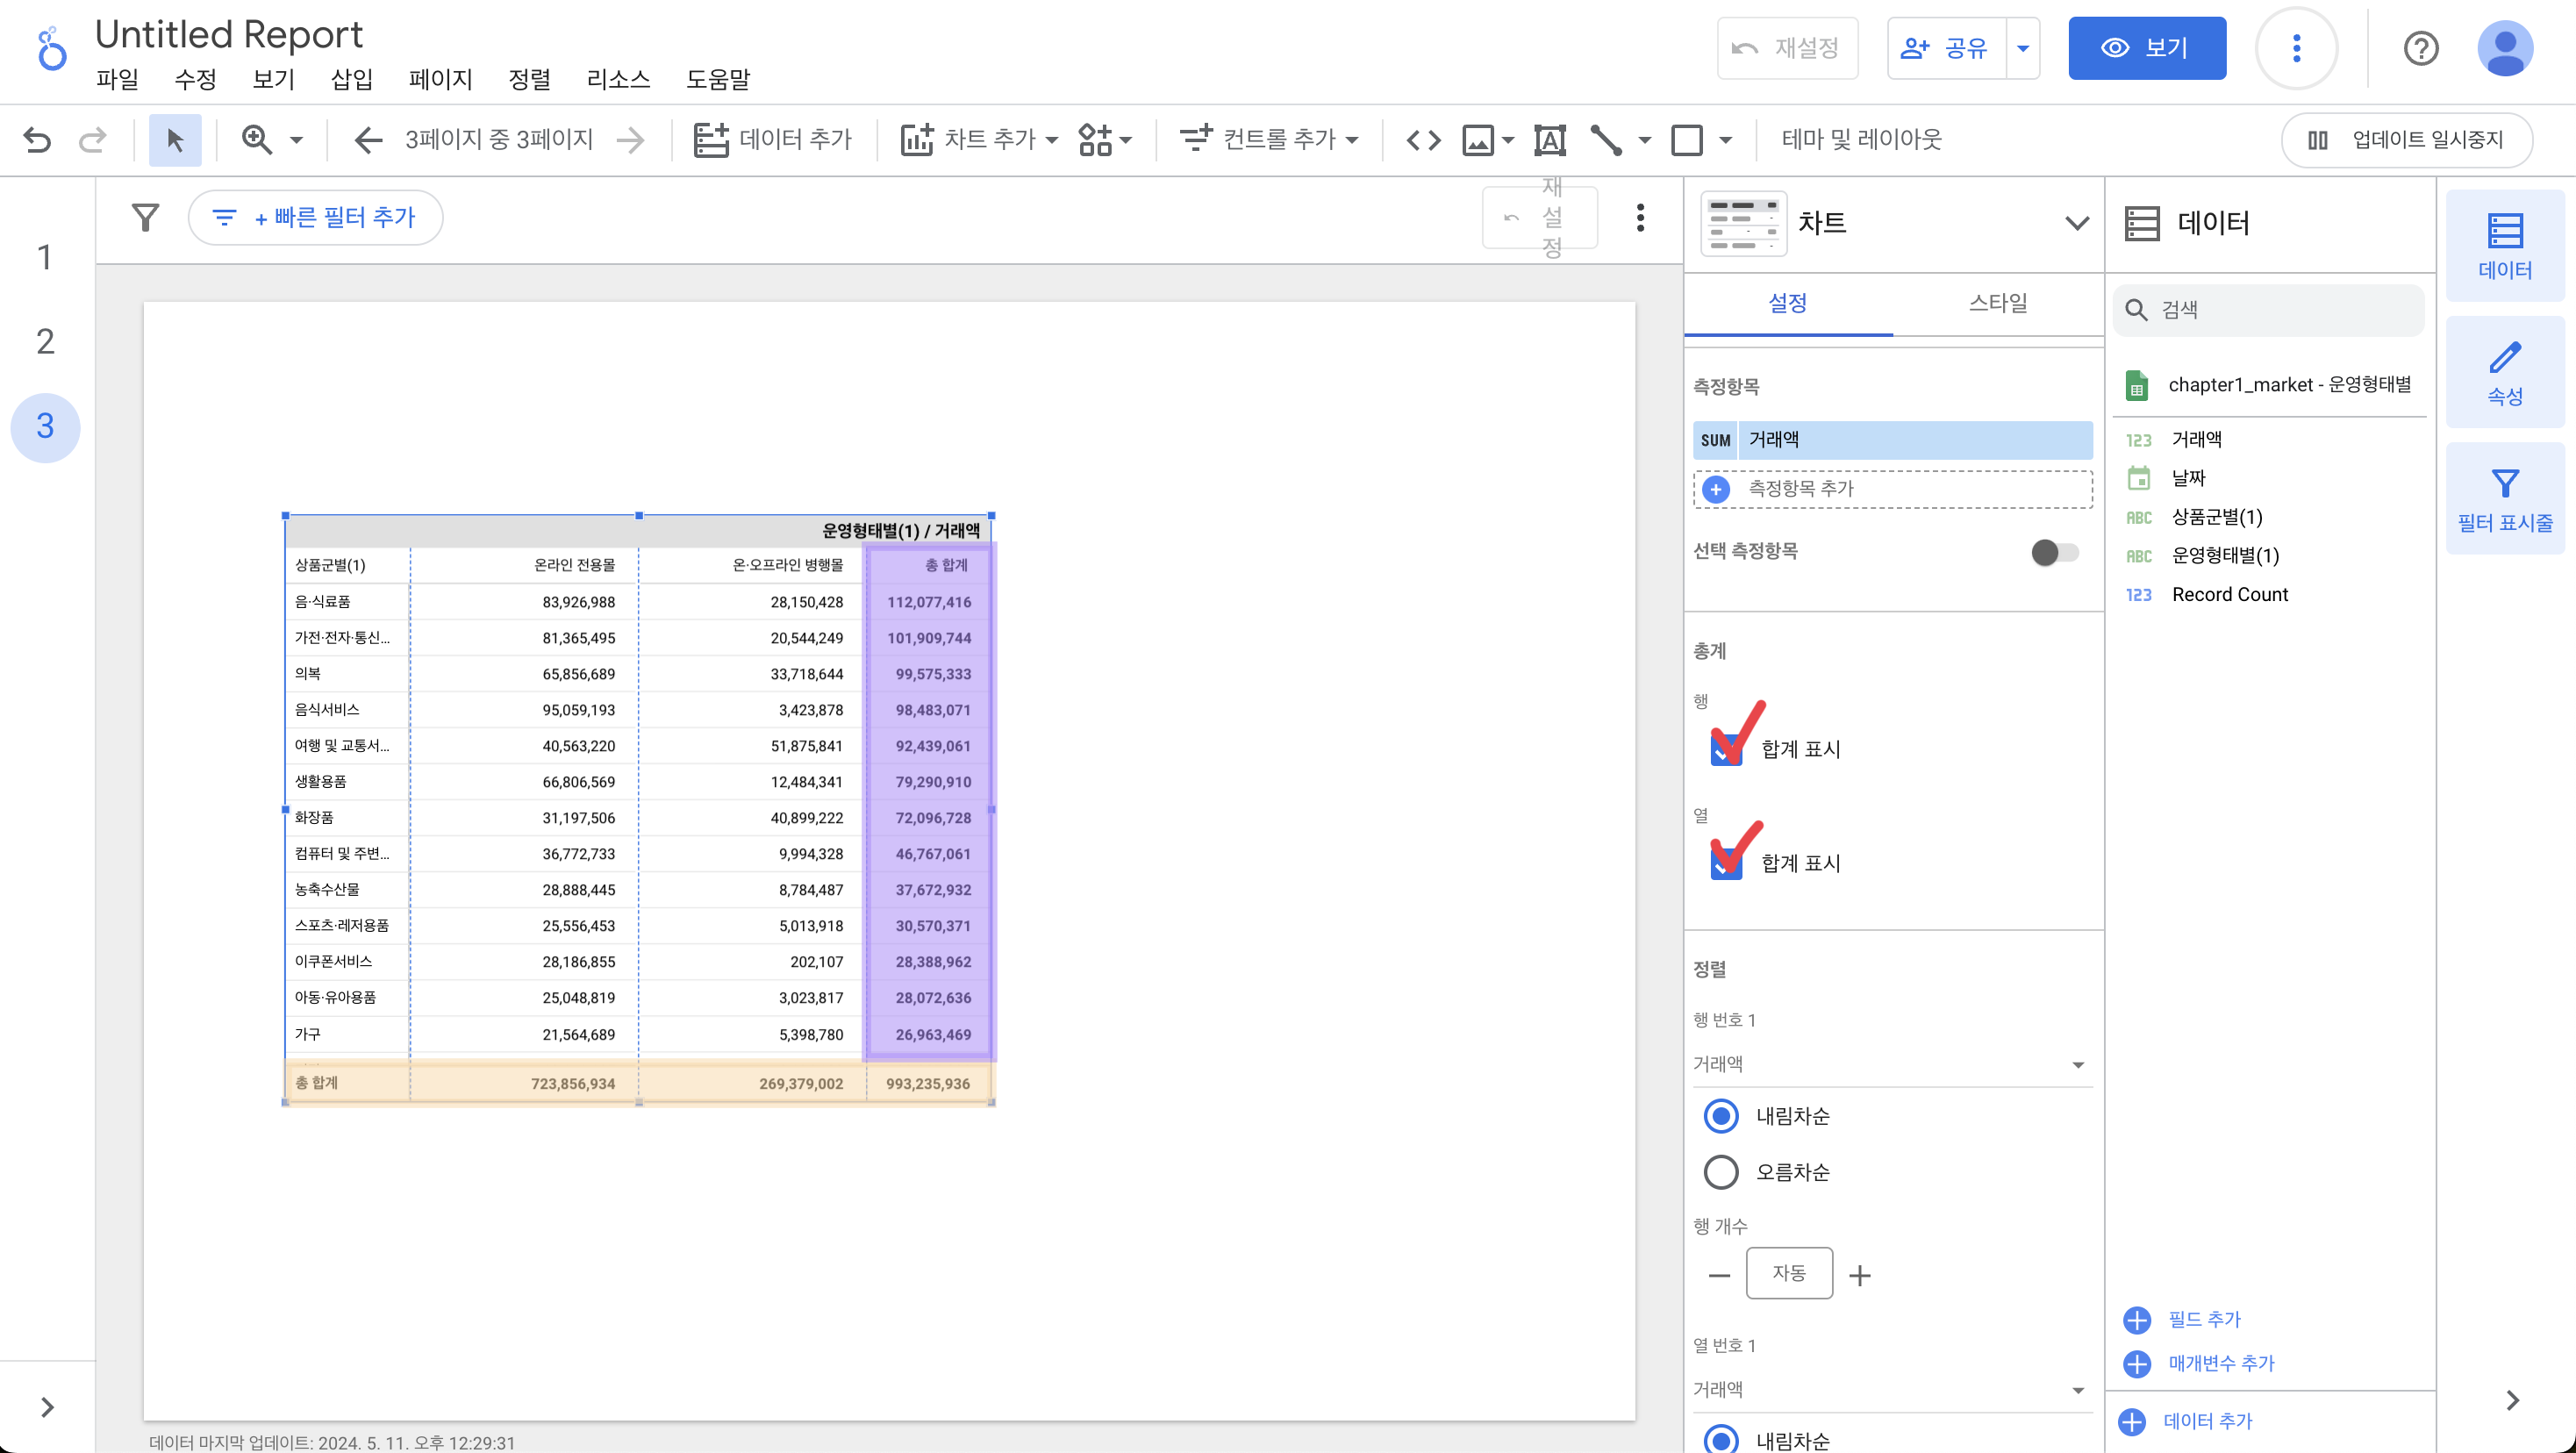The width and height of the screenshot is (2576, 1453).
Task: Click the 검색 field search box
Action: [x=2270, y=309]
